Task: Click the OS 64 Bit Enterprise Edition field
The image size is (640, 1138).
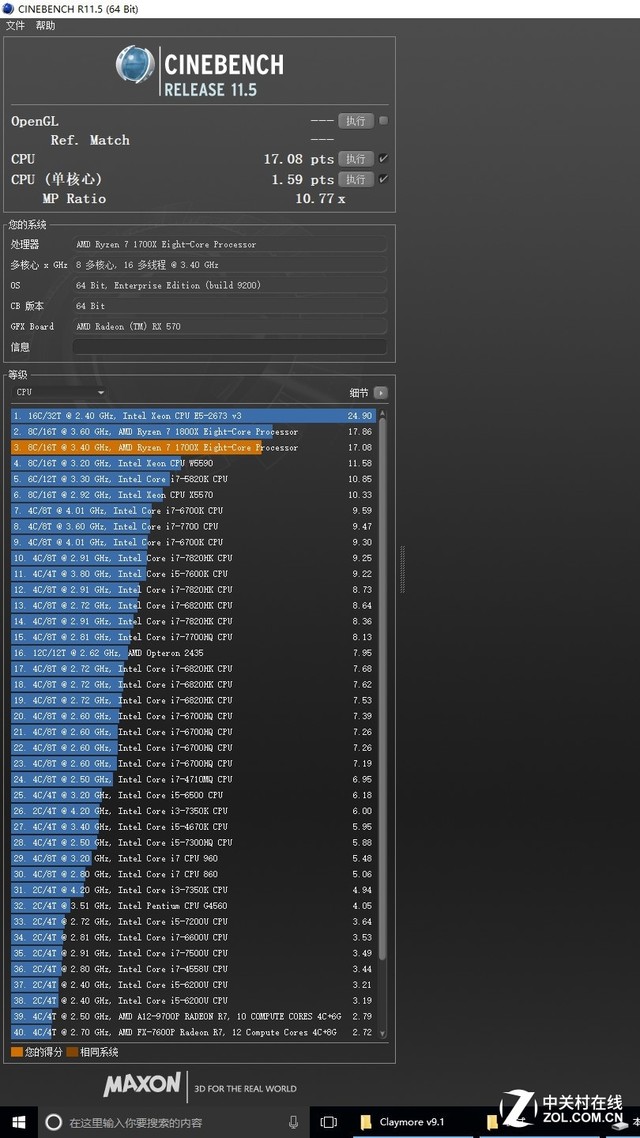Action: click(x=229, y=285)
